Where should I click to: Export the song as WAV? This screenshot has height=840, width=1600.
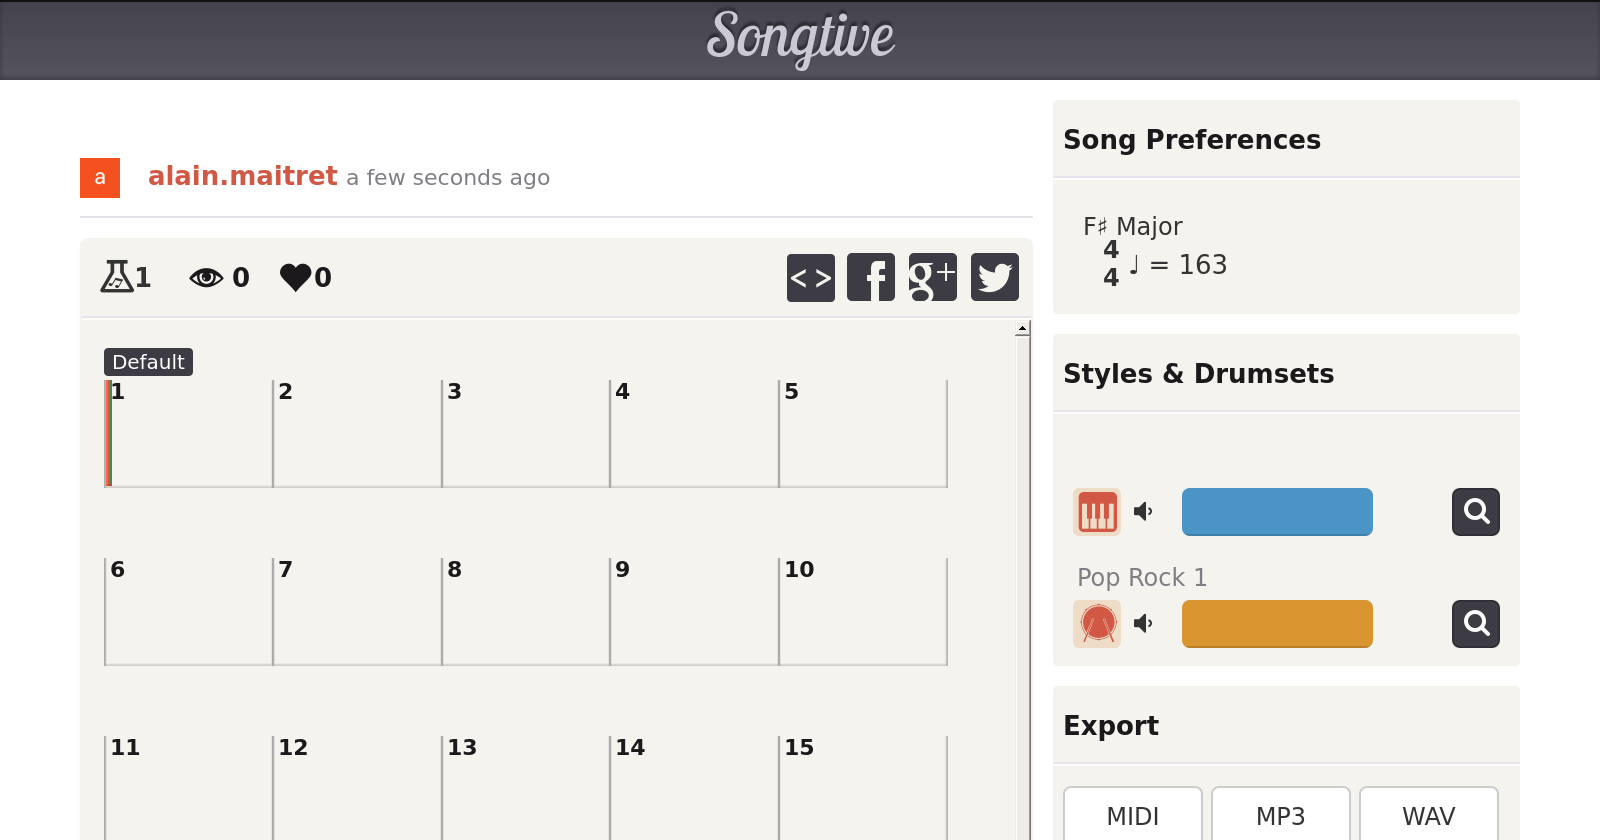point(1428,816)
